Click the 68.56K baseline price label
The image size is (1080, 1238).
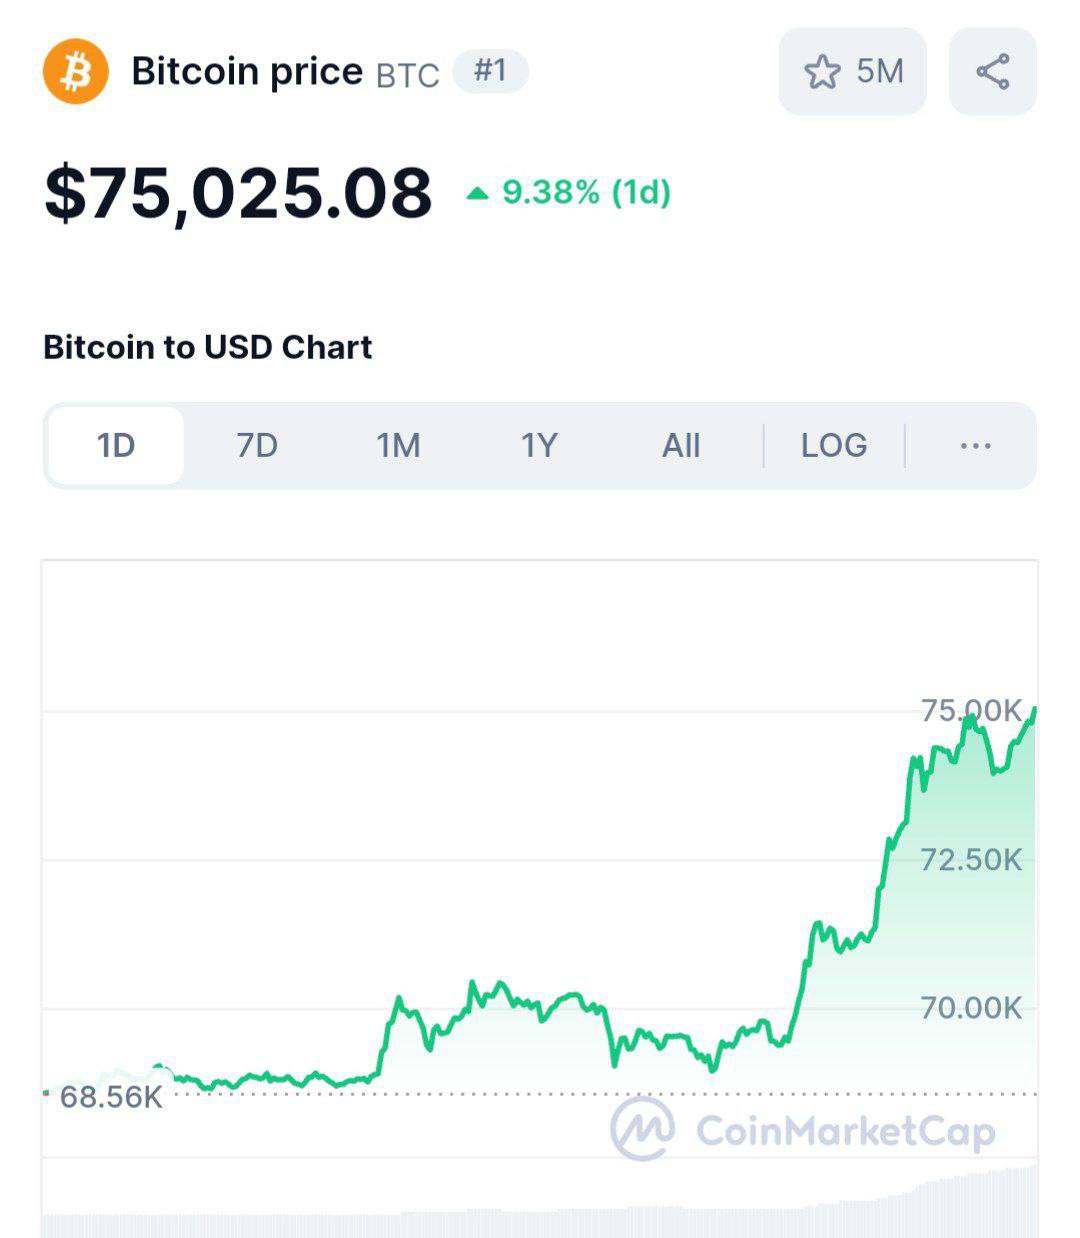click(111, 1097)
